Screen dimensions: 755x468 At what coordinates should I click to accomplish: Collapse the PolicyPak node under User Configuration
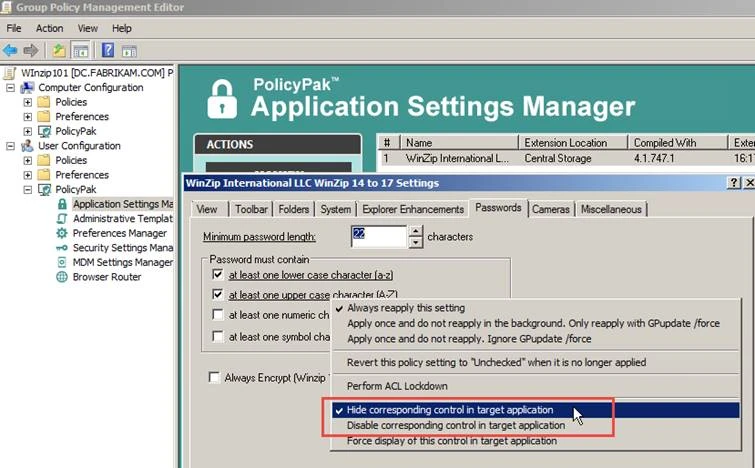27,189
